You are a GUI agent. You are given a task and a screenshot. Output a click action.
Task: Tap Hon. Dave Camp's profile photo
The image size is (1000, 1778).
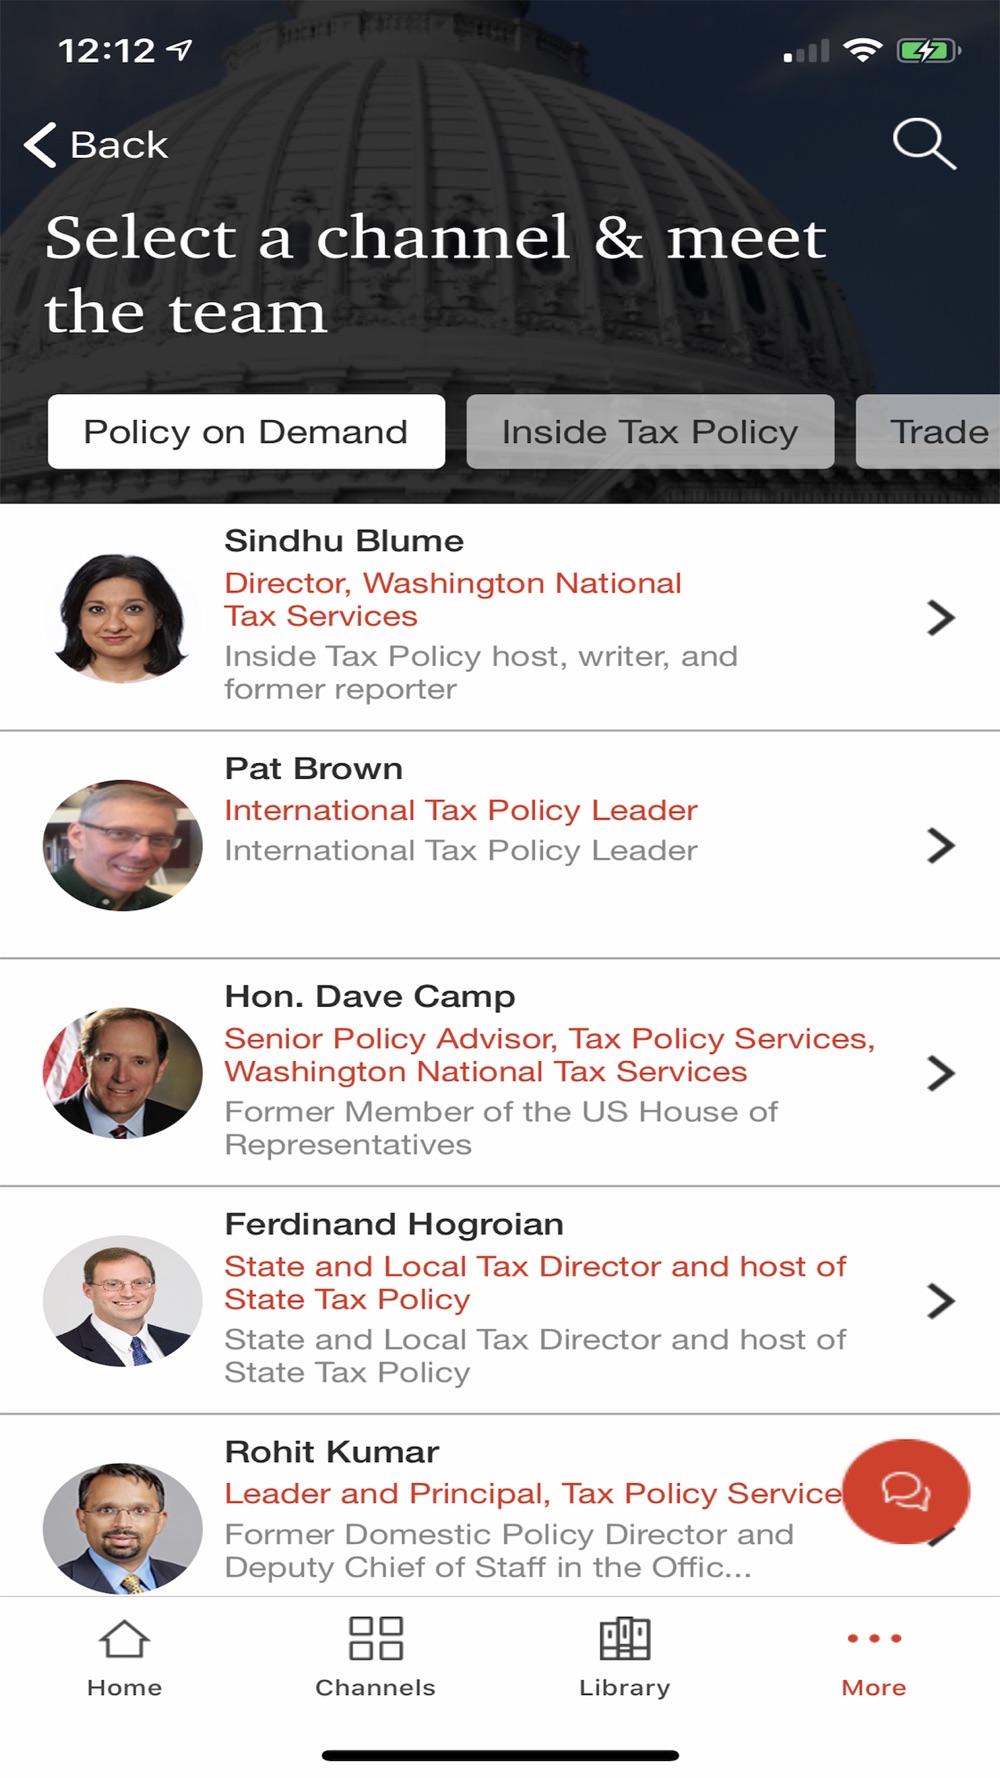click(122, 1073)
